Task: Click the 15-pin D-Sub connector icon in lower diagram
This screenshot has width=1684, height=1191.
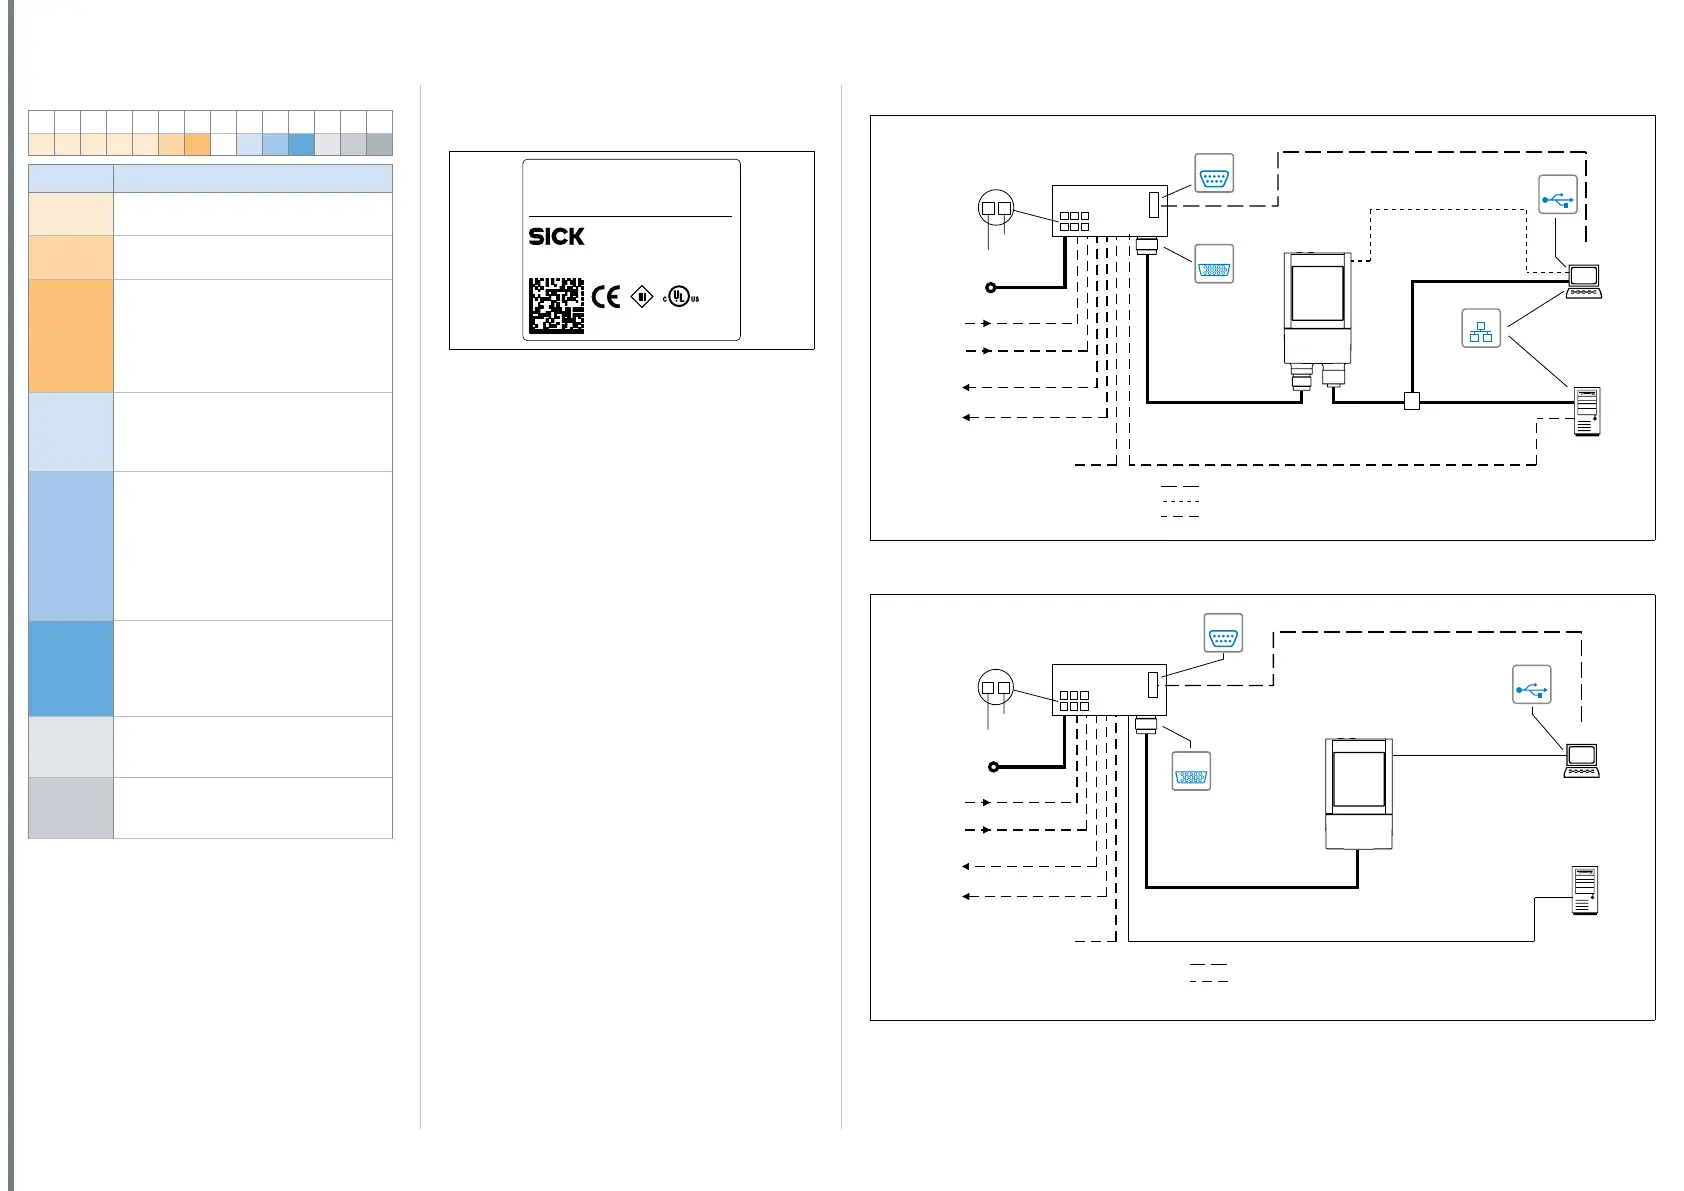Action: click(x=1191, y=771)
